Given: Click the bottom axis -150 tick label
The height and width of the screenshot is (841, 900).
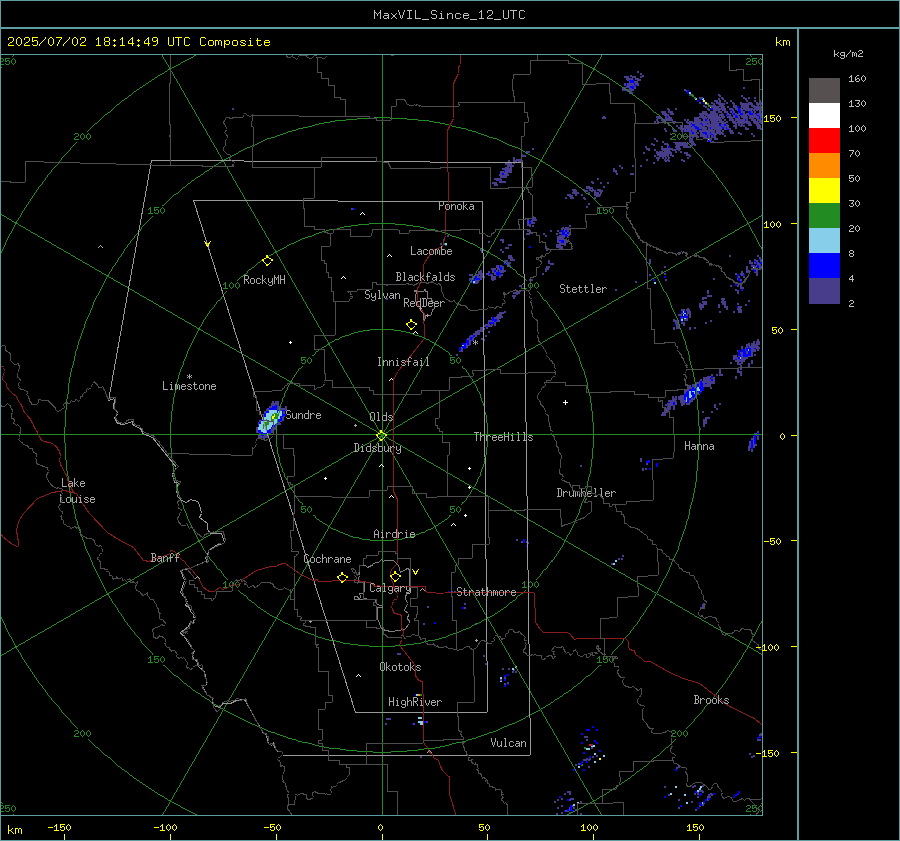Looking at the screenshot, I should pyautogui.click(x=59, y=827).
